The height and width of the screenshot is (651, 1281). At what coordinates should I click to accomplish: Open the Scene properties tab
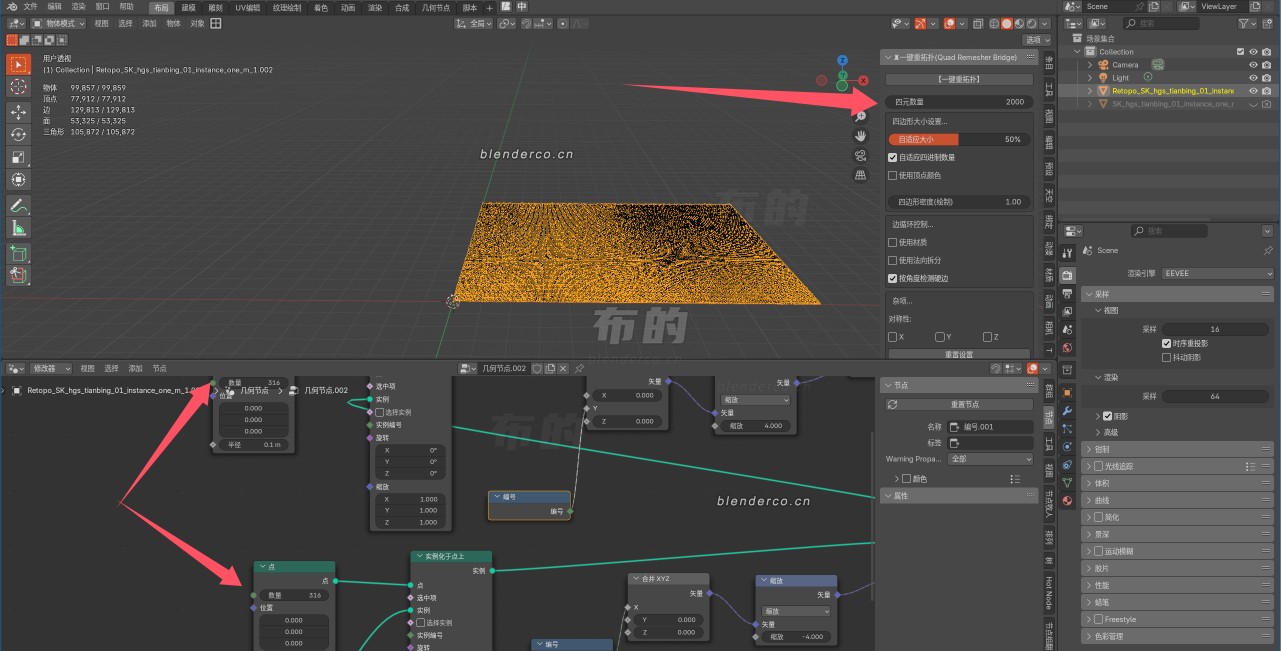[x=1067, y=329]
